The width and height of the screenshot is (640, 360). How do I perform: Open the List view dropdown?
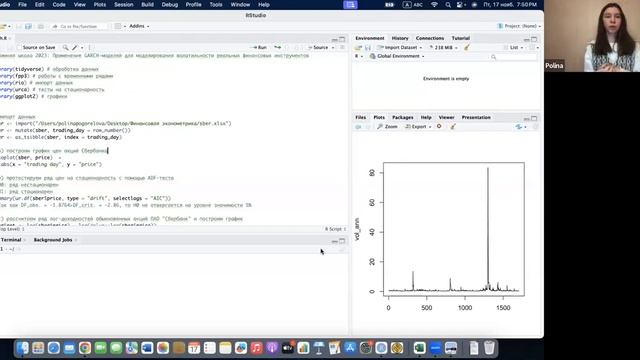pyautogui.click(x=513, y=48)
